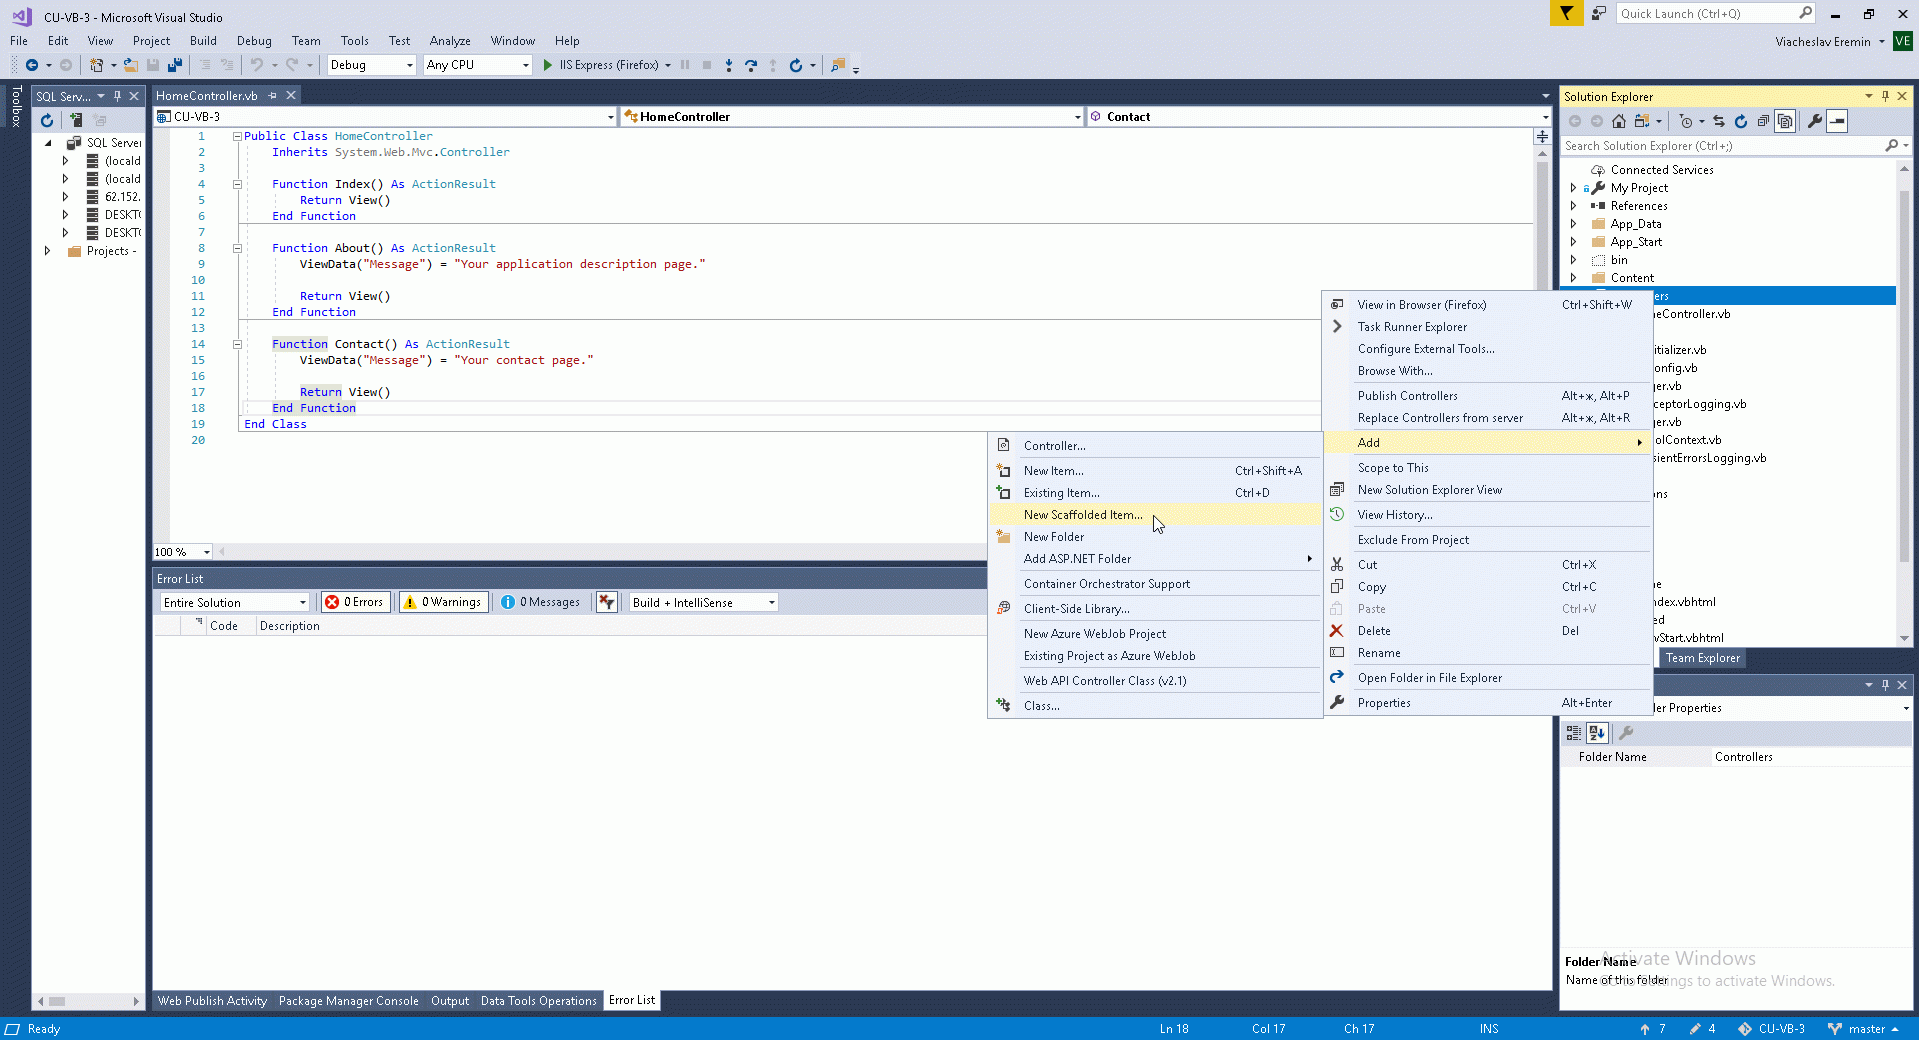Click the Pending Changes Filter icon

pyautogui.click(x=1686, y=121)
